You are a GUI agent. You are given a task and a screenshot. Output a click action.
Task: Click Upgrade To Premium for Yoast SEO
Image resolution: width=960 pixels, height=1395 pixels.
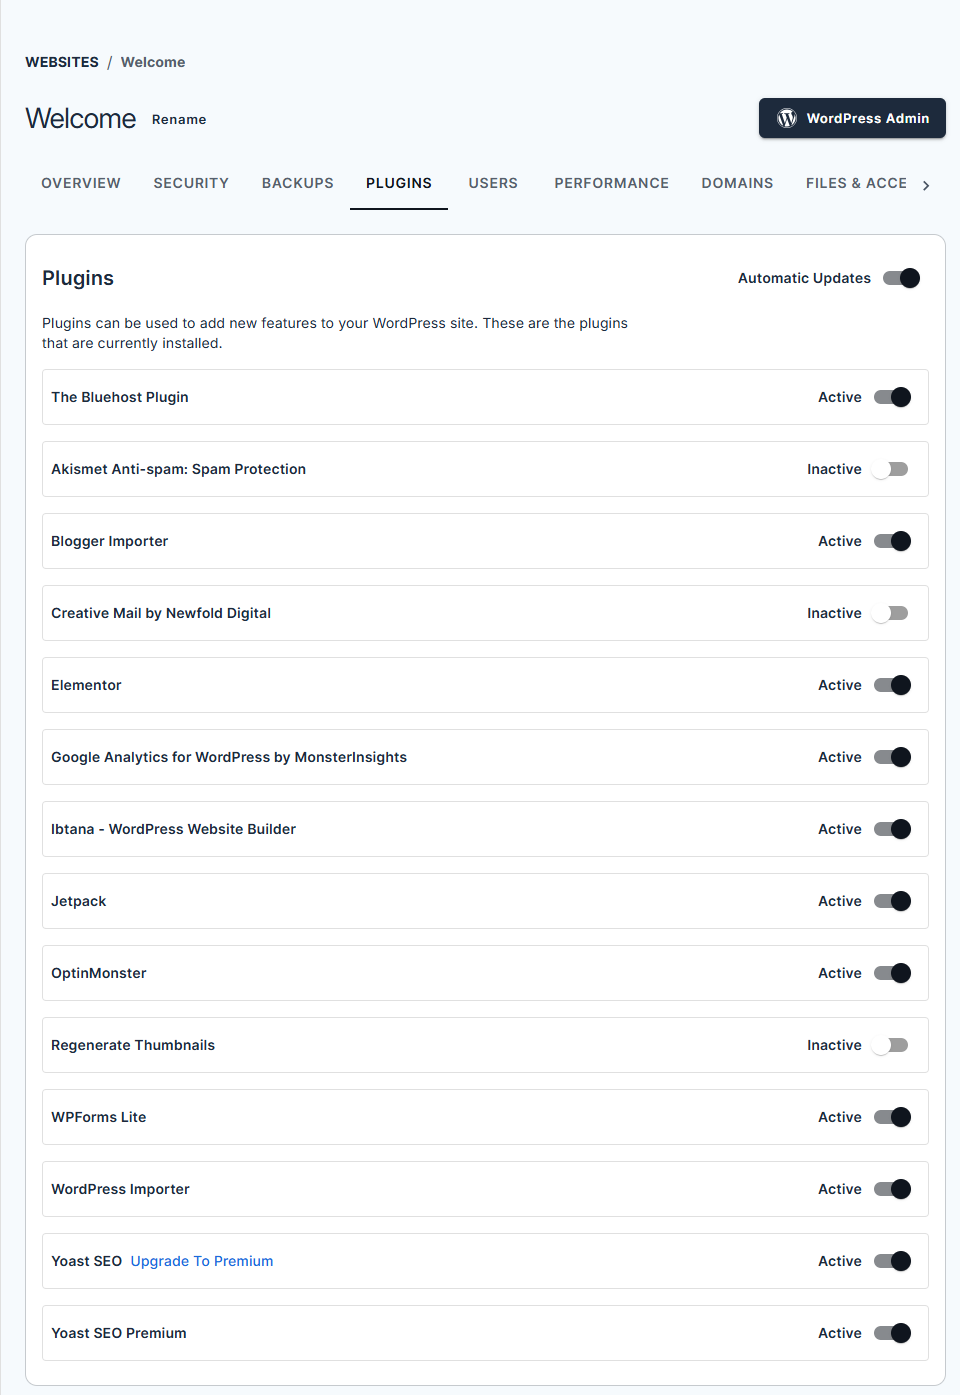click(x=201, y=1261)
